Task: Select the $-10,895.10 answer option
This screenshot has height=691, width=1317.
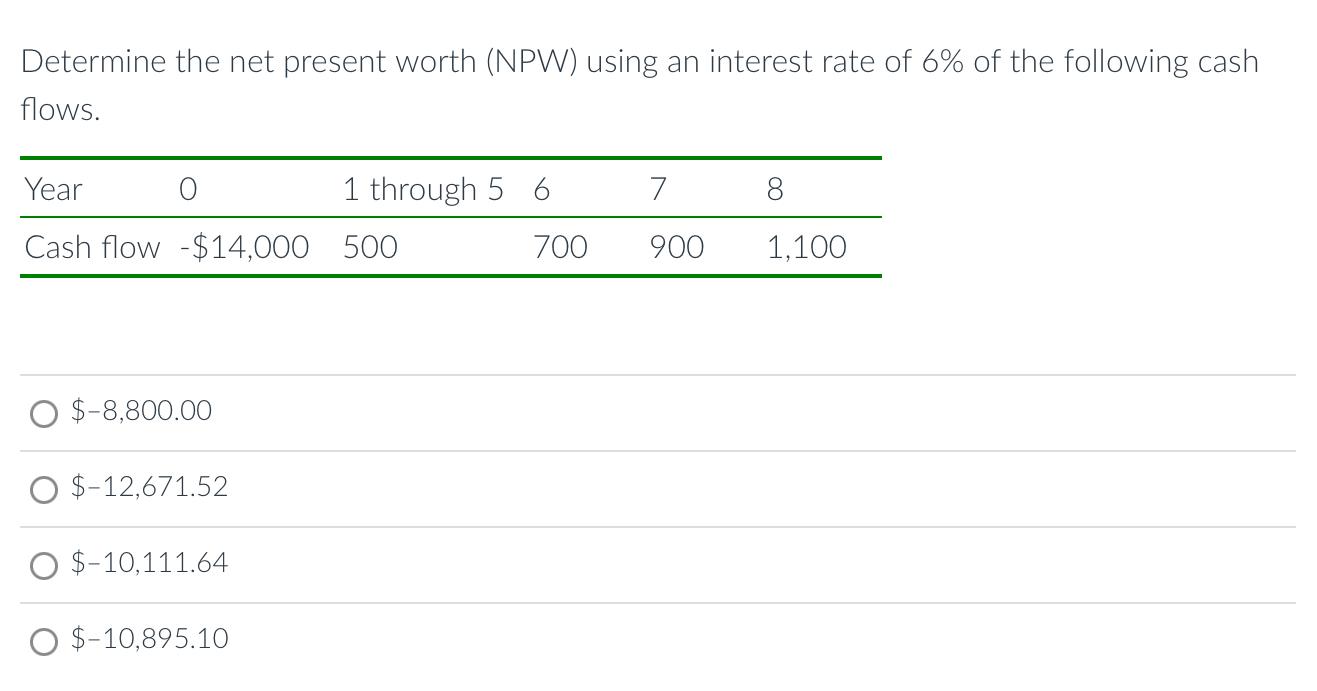Action: 44,642
